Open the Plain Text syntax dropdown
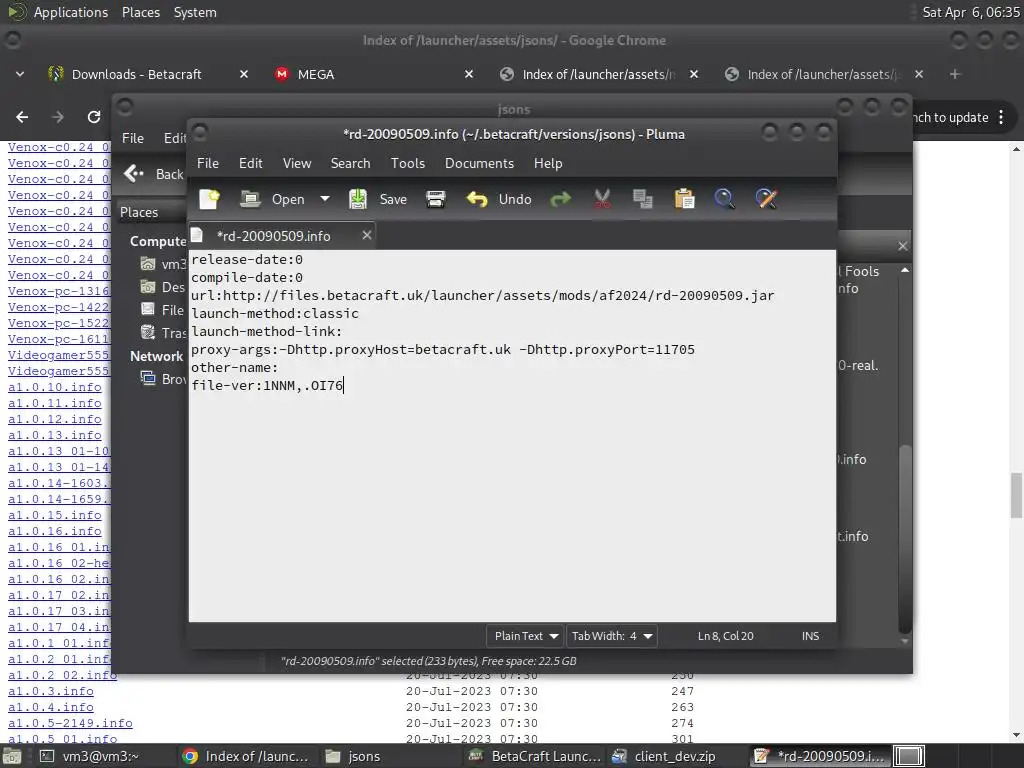The width and height of the screenshot is (1024, 768). click(x=525, y=636)
